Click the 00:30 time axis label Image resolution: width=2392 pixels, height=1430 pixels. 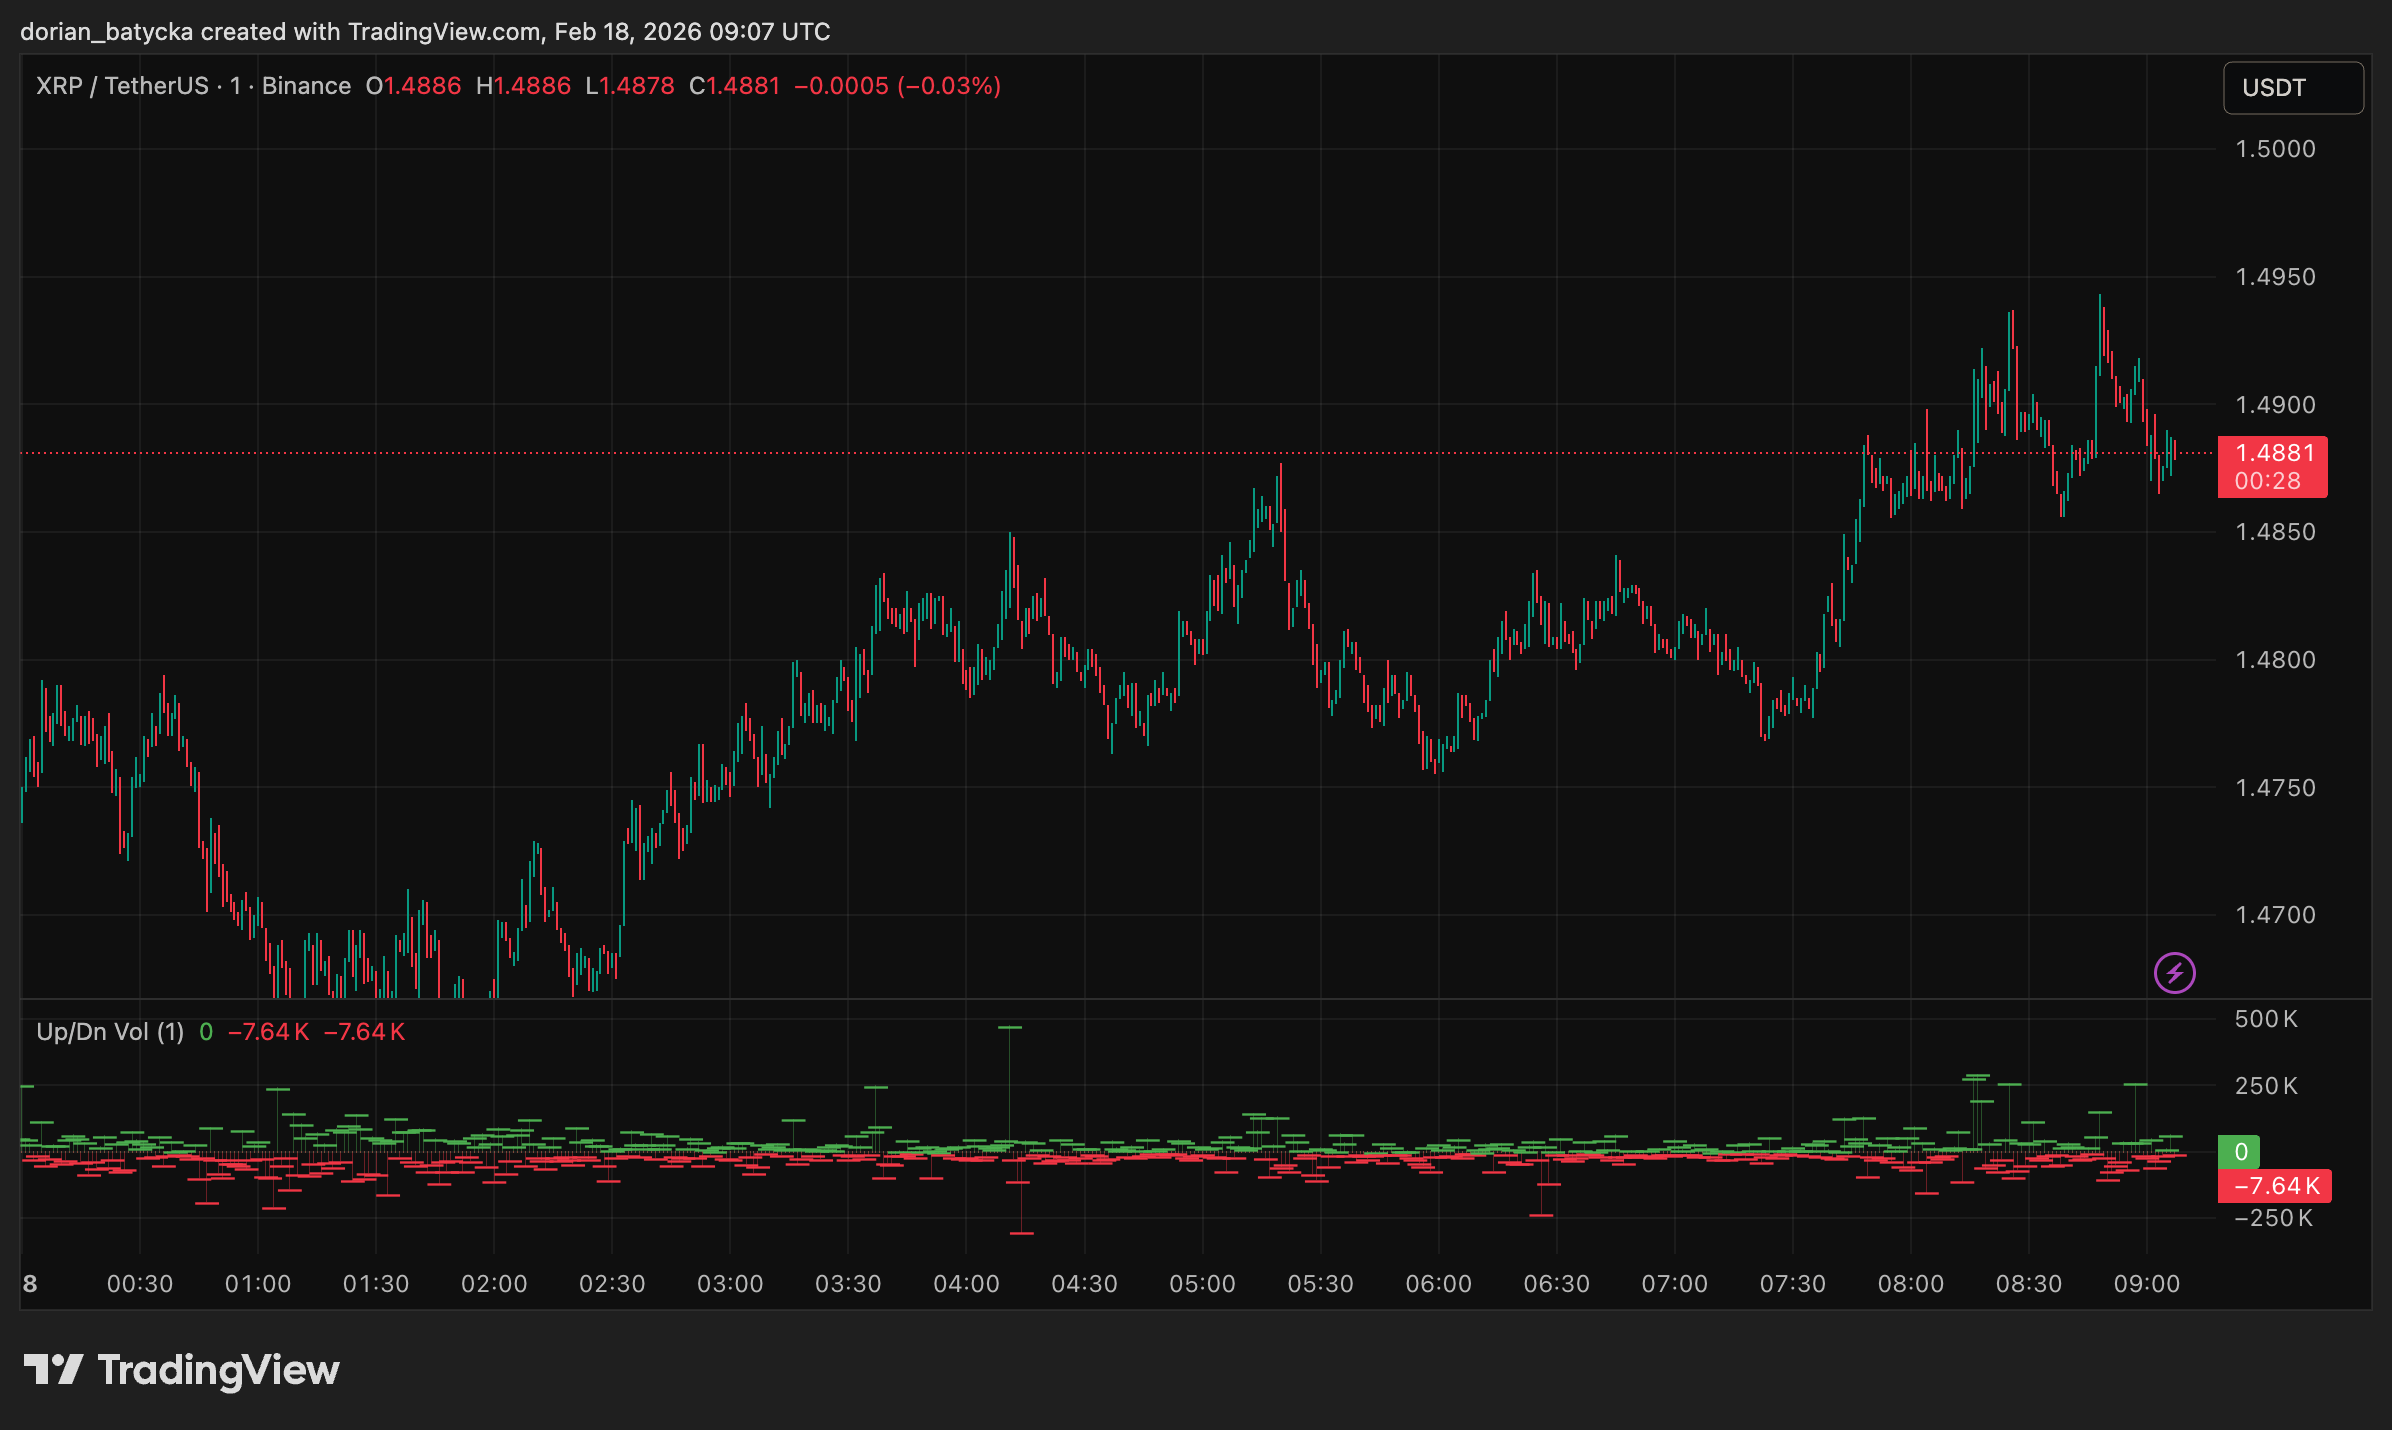click(140, 1284)
